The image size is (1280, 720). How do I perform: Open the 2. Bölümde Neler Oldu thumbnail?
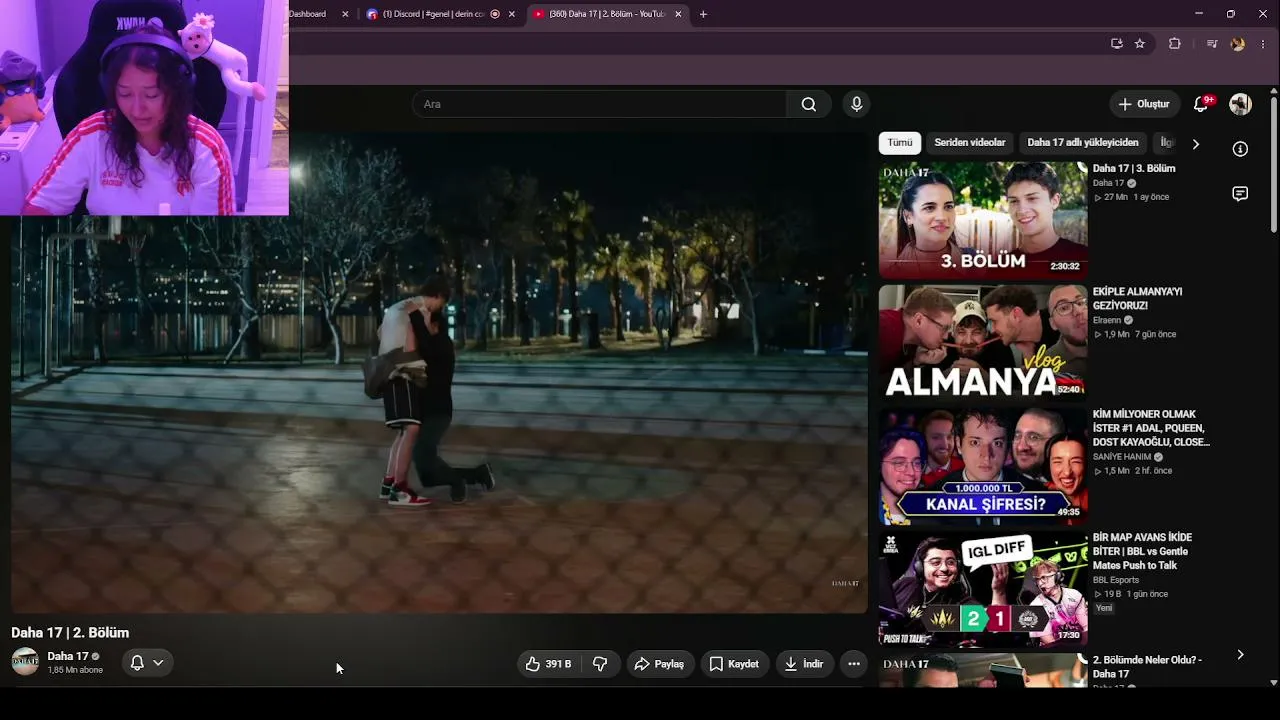[983, 670]
